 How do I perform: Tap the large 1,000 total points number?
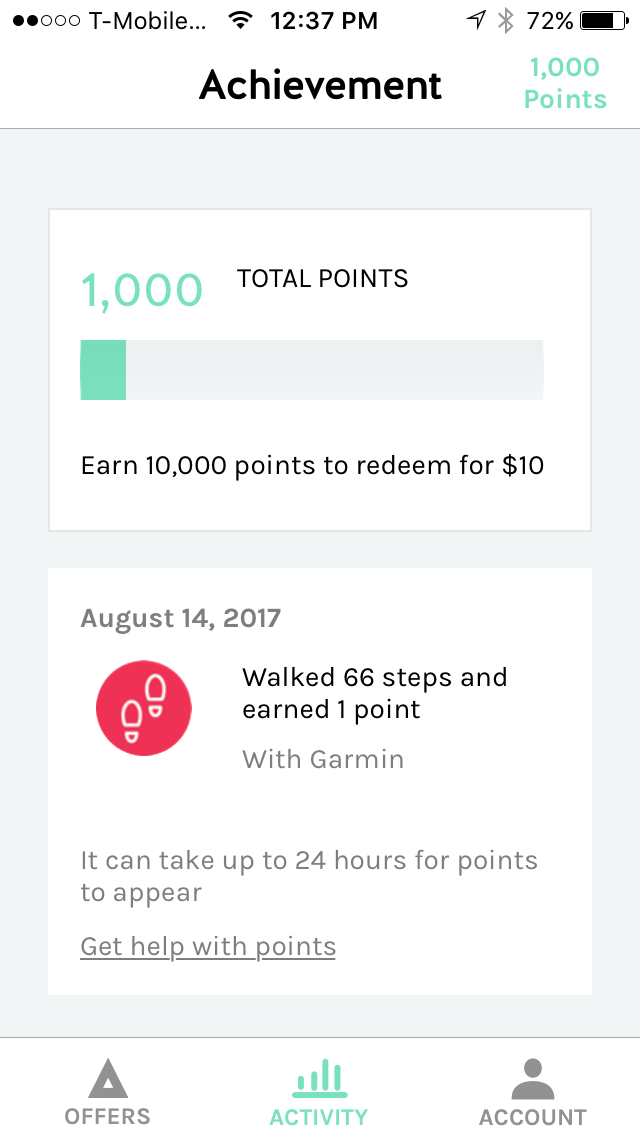pos(142,290)
